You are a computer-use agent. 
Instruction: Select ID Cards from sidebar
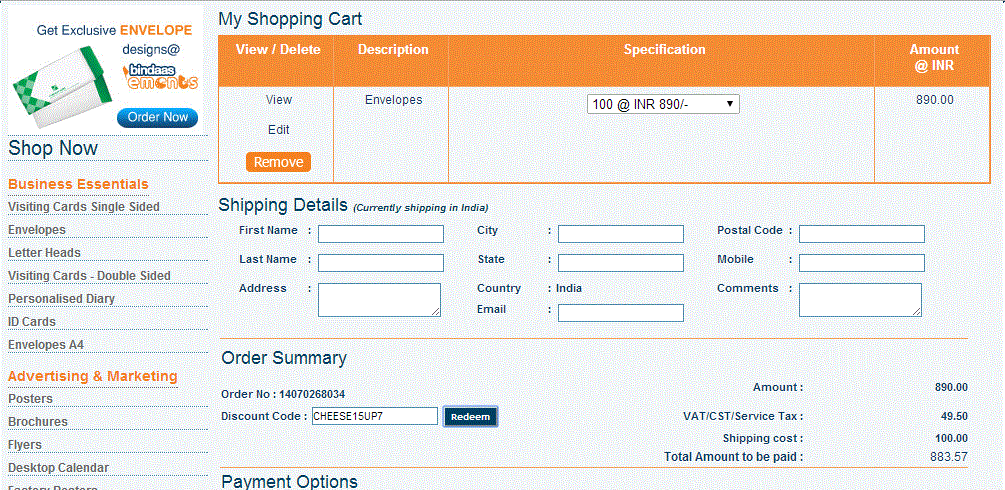[32, 322]
